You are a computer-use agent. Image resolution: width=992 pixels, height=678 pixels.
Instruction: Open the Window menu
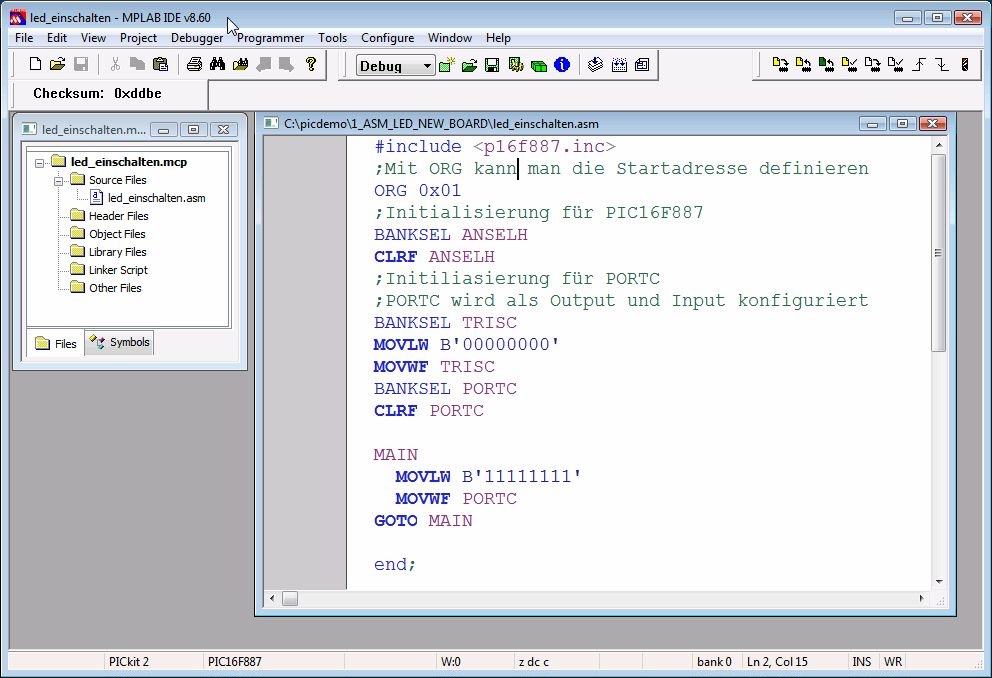pyautogui.click(x=450, y=38)
